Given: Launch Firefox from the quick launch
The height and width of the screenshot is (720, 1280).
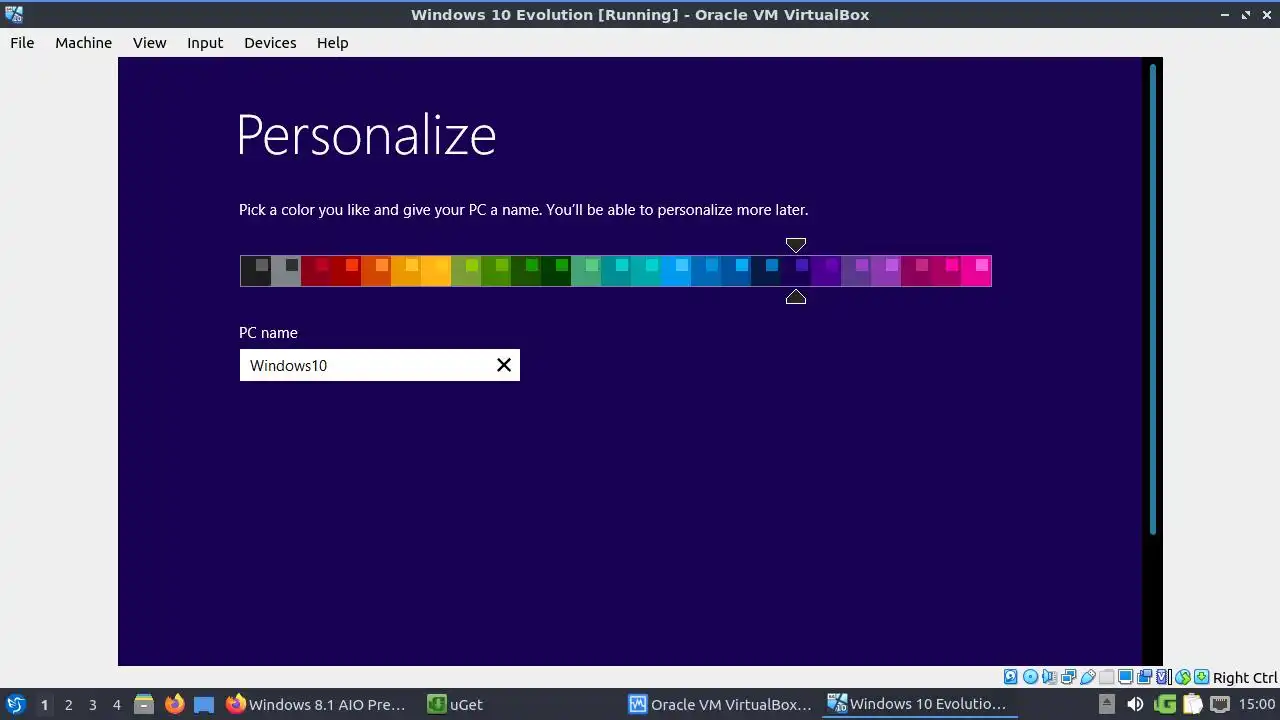Looking at the screenshot, I should 174,704.
